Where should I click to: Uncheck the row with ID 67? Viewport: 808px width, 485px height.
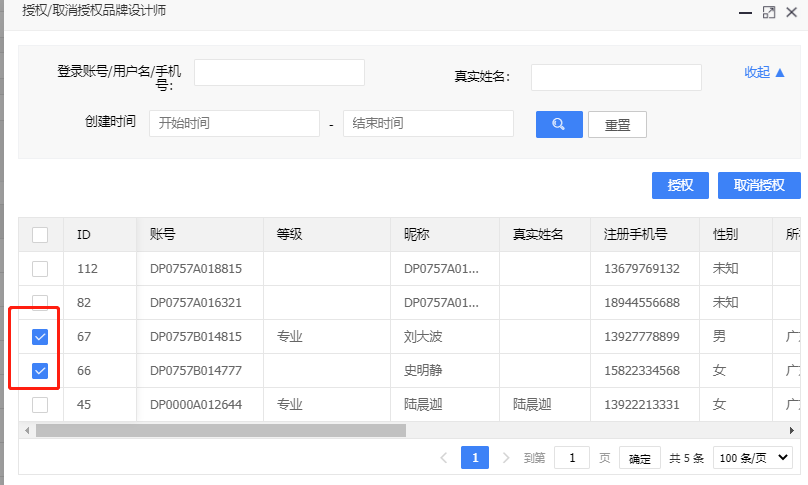(40, 337)
